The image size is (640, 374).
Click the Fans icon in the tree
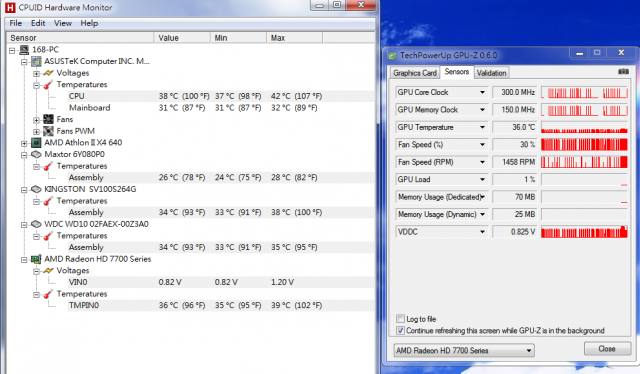(x=48, y=120)
